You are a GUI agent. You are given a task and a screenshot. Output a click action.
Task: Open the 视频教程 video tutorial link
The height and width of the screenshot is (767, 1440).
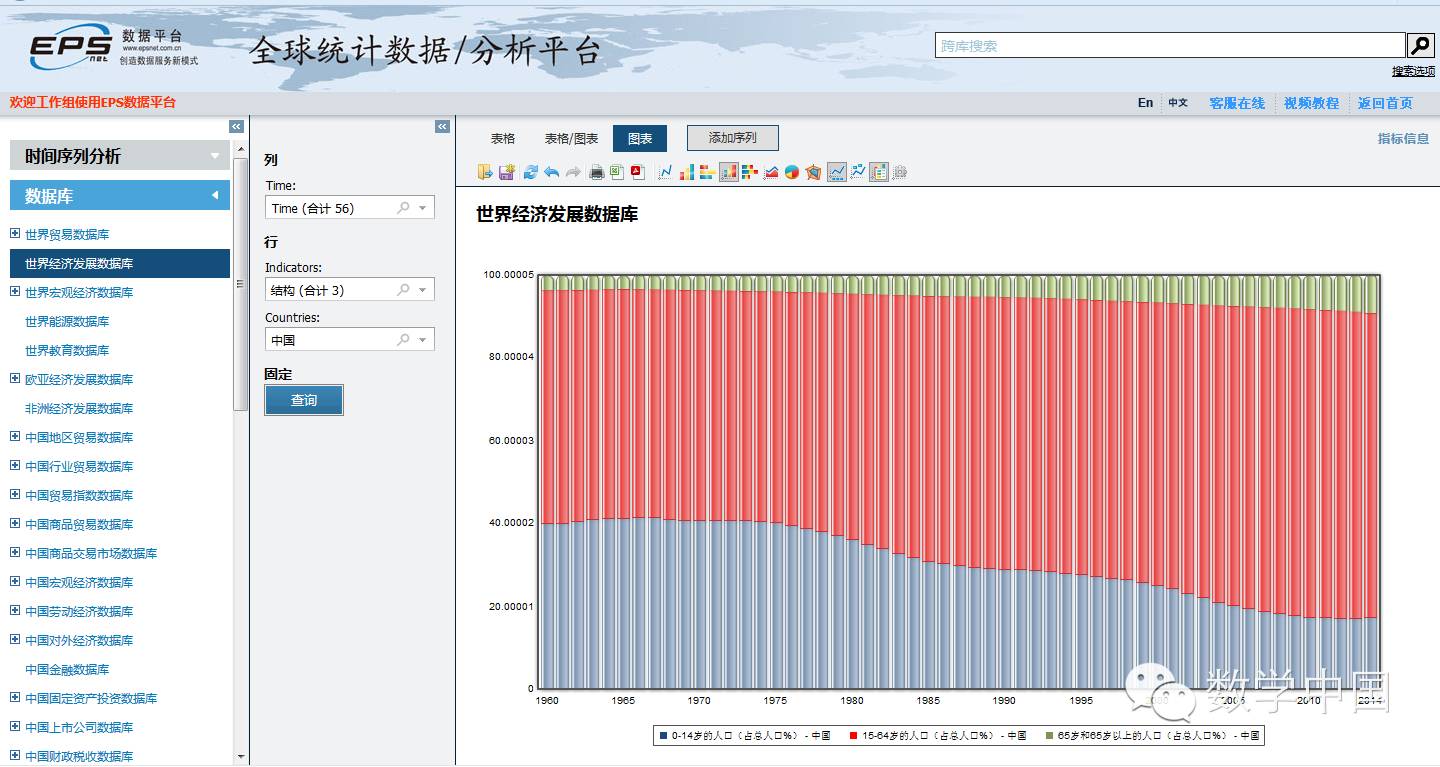(x=1311, y=103)
